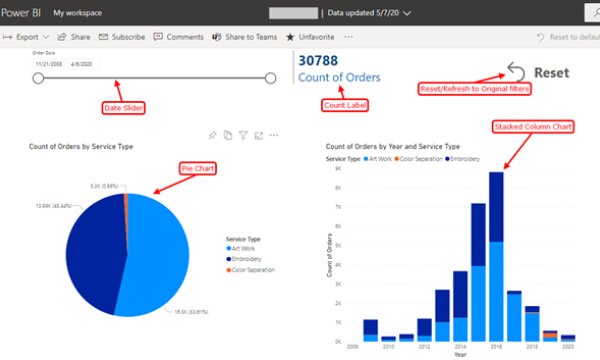The width and height of the screenshot is (600, 360).
Task: Click the 16.5K (53.61%) pie label
Action: (x=191, y=312)
